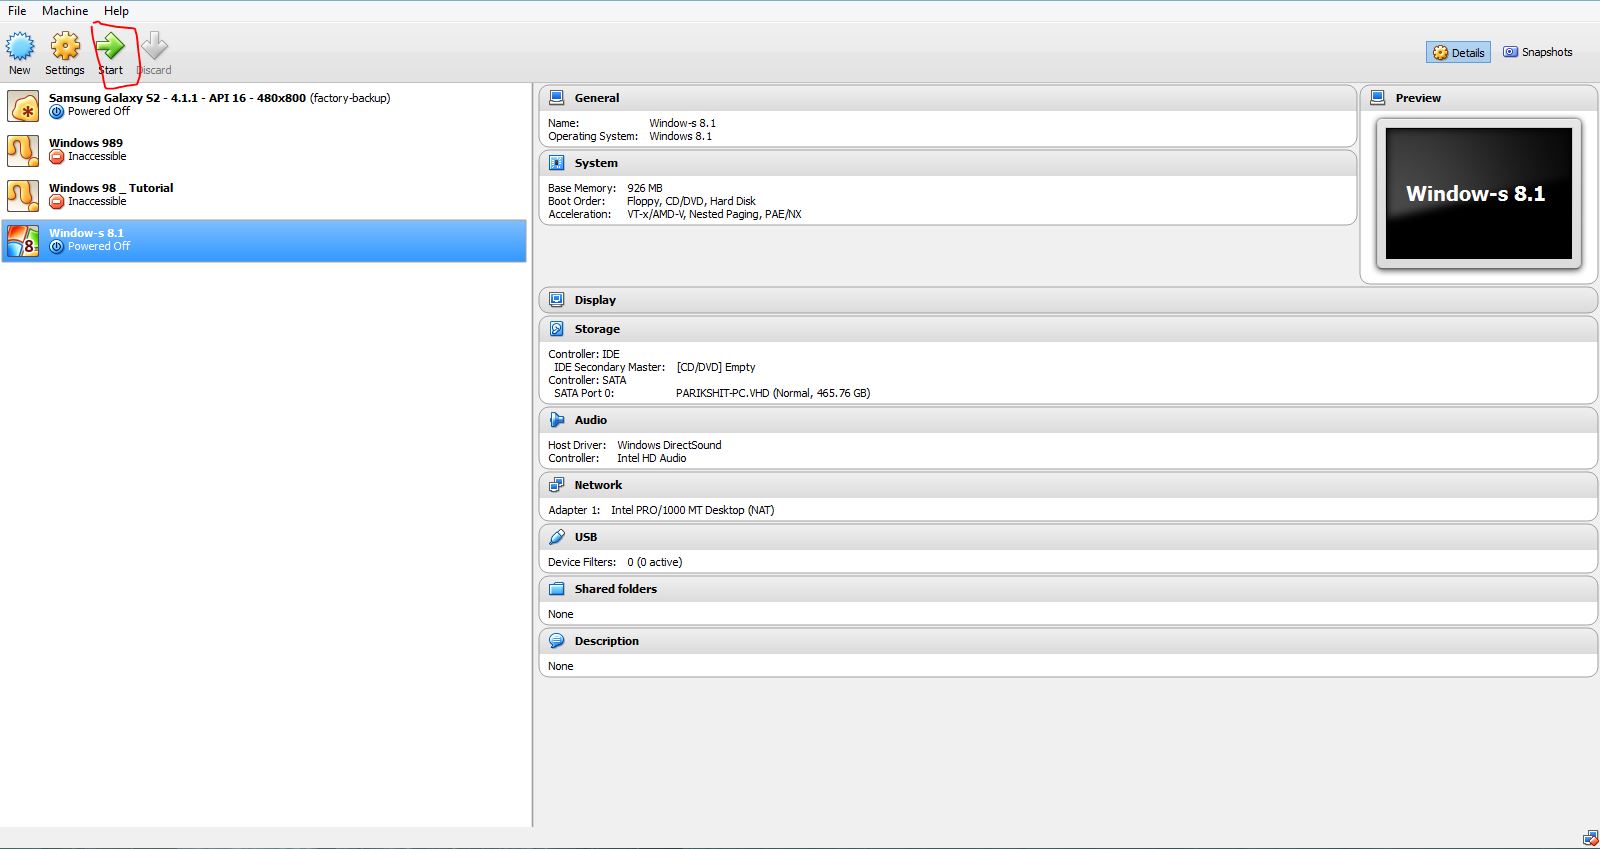
Task: Open the General settings header link
Action: pos(597,98)
